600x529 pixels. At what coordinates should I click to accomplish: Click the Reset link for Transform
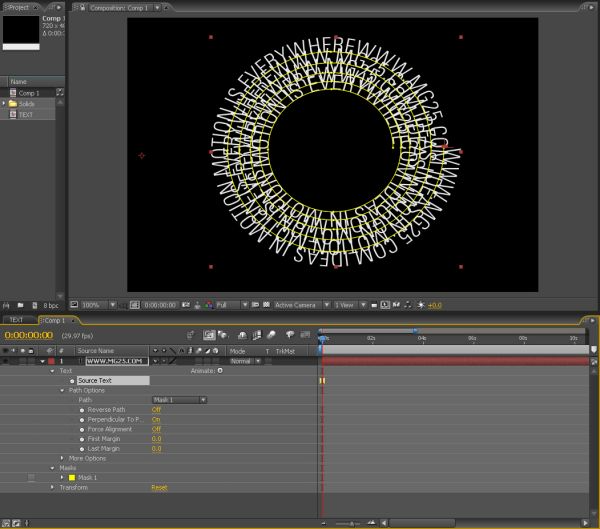[x=159, y=488]
